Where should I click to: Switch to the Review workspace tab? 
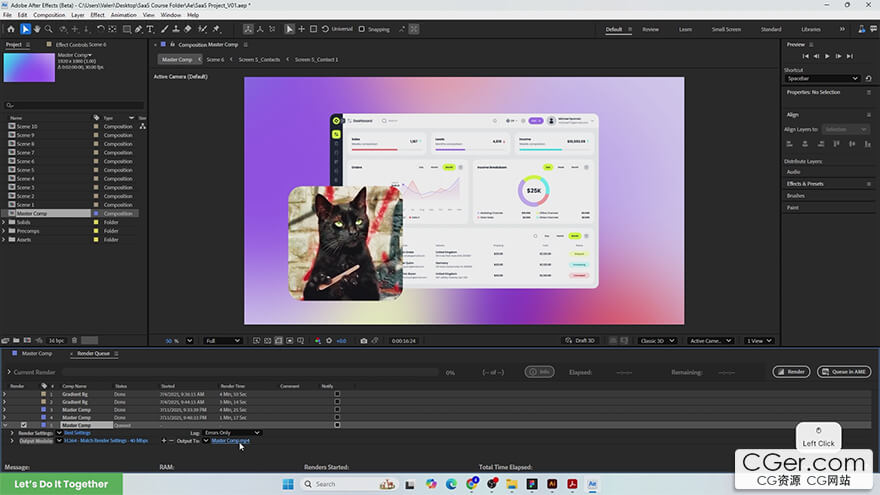650,29
